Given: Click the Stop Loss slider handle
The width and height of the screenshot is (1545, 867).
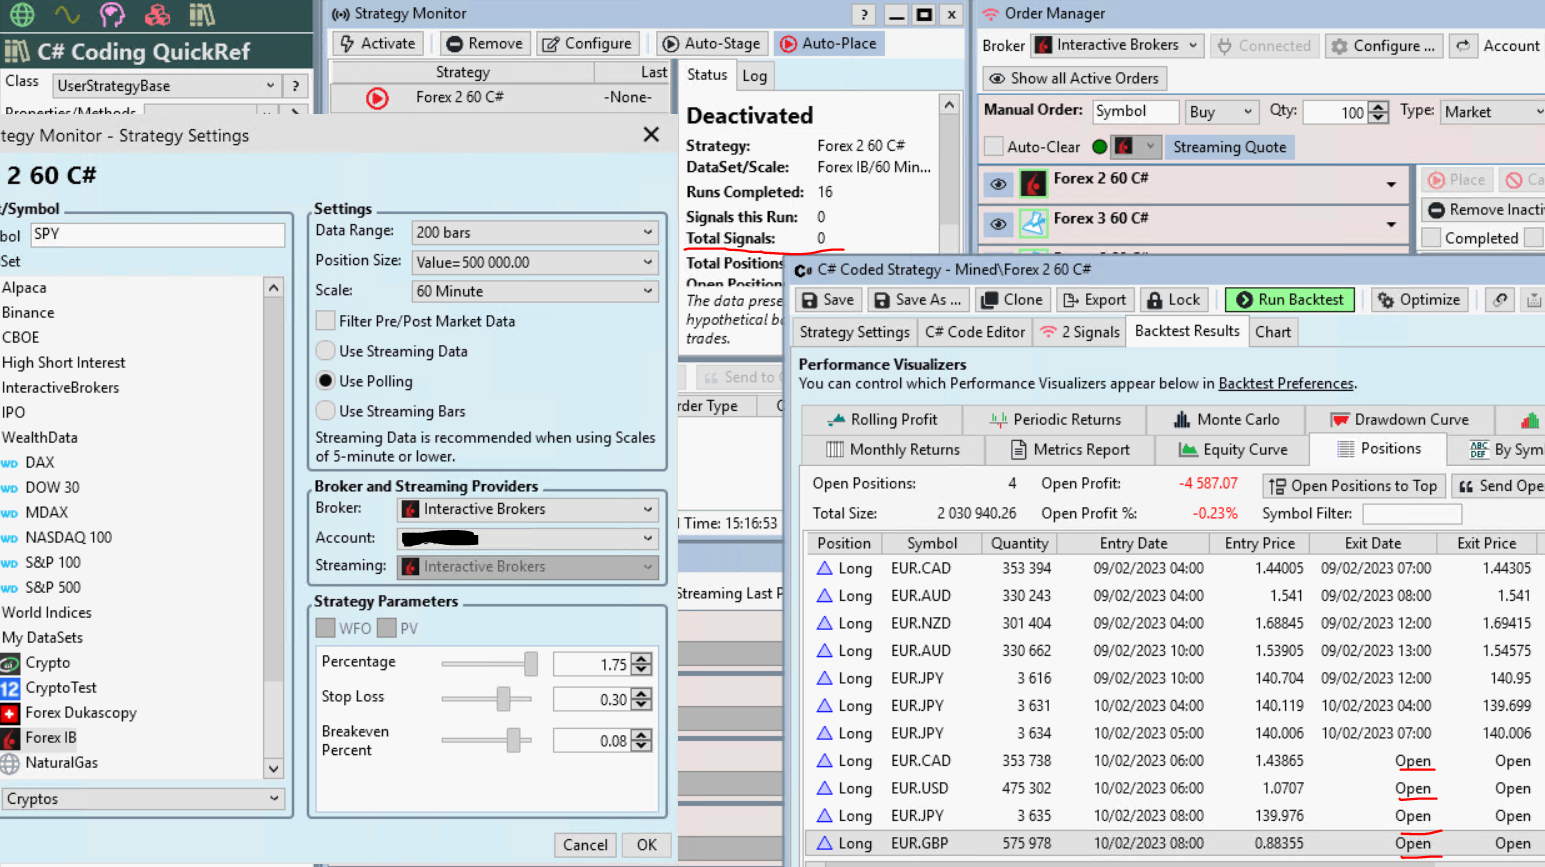Looking at the screenshot, I should pyautogui.click(x=504, y=698).
